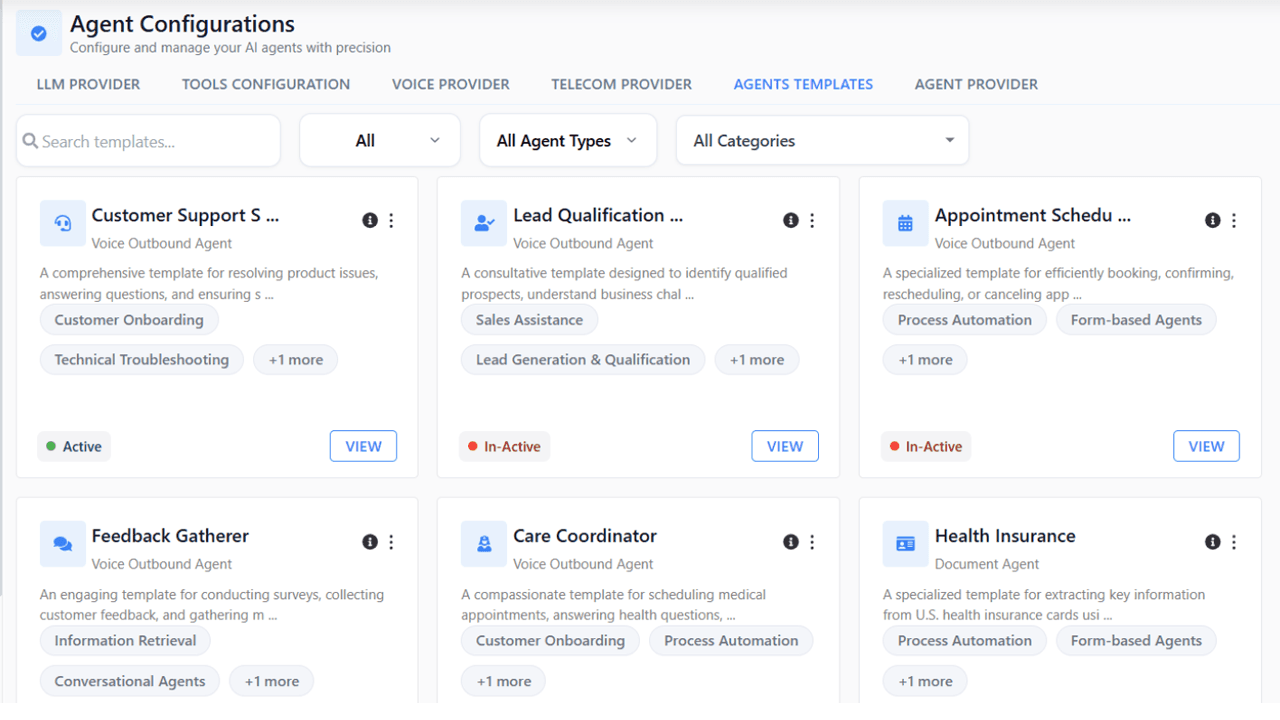Click the Feedback Gatherer chat icon
Viewport: 1280px width, 720px height.
[x=62, y=544]
